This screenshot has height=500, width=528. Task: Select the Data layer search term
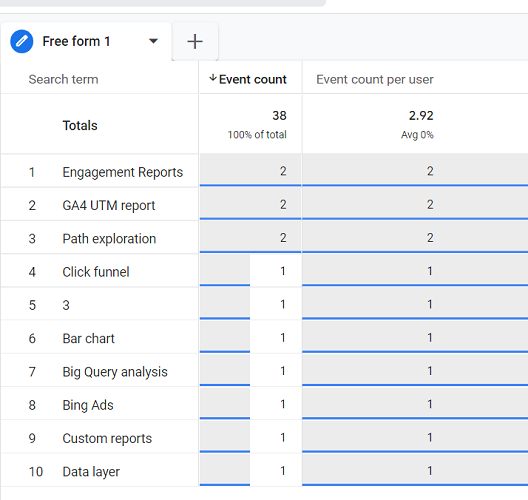[91, 472]
